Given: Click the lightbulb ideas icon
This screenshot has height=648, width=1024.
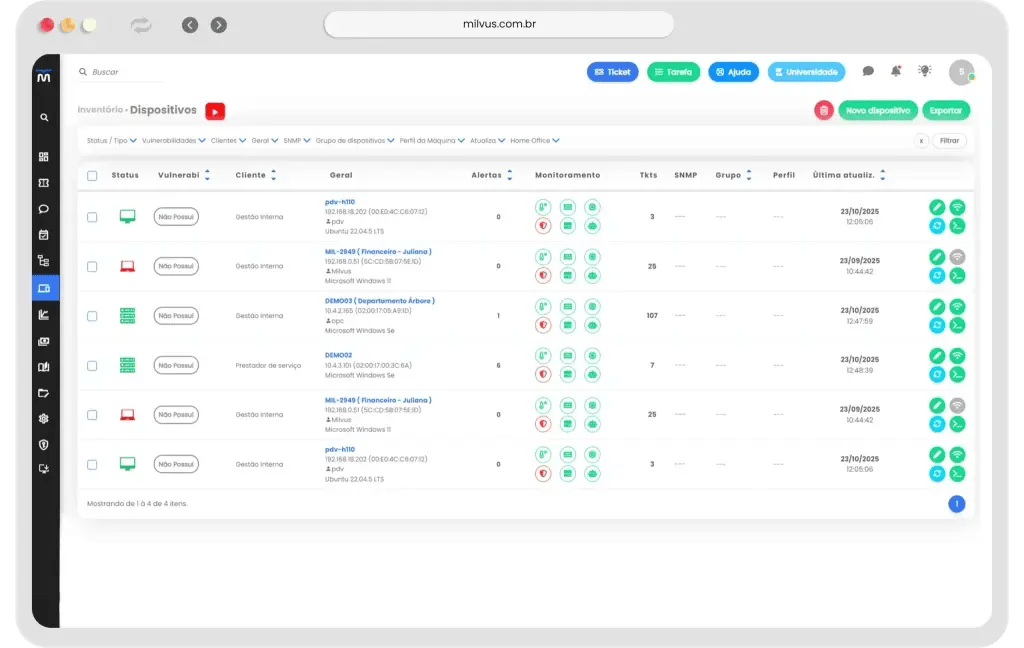Looking at the screenshot, I should tap(925, 71).
